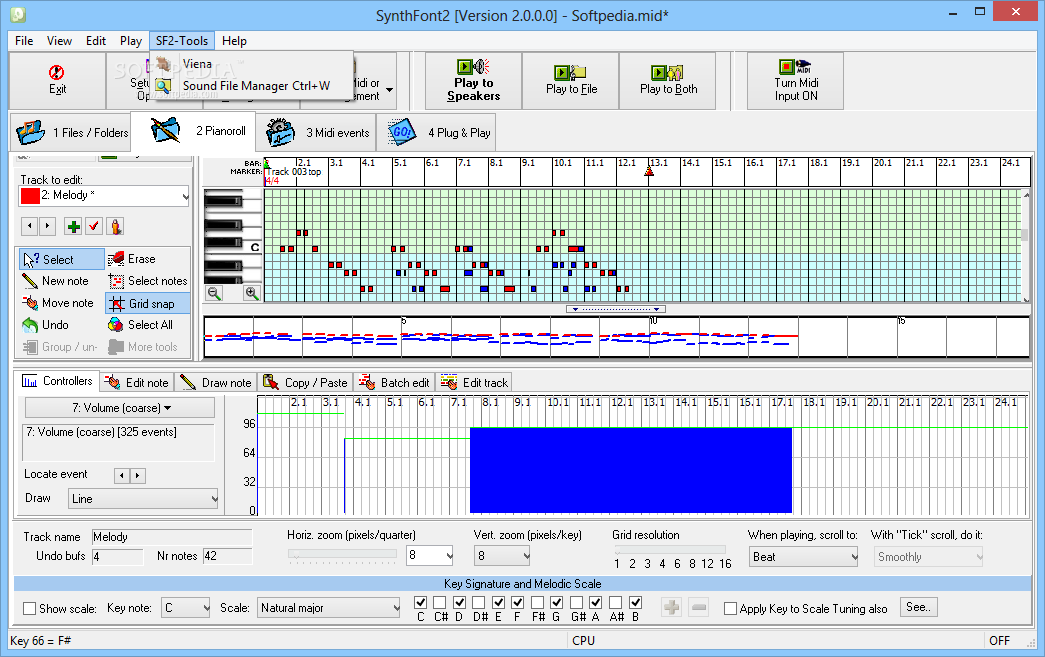Adjust the Horiz. zoom slider
Image resolution: width=1045 pixels, height=657 pixels.
pos(343,554)
